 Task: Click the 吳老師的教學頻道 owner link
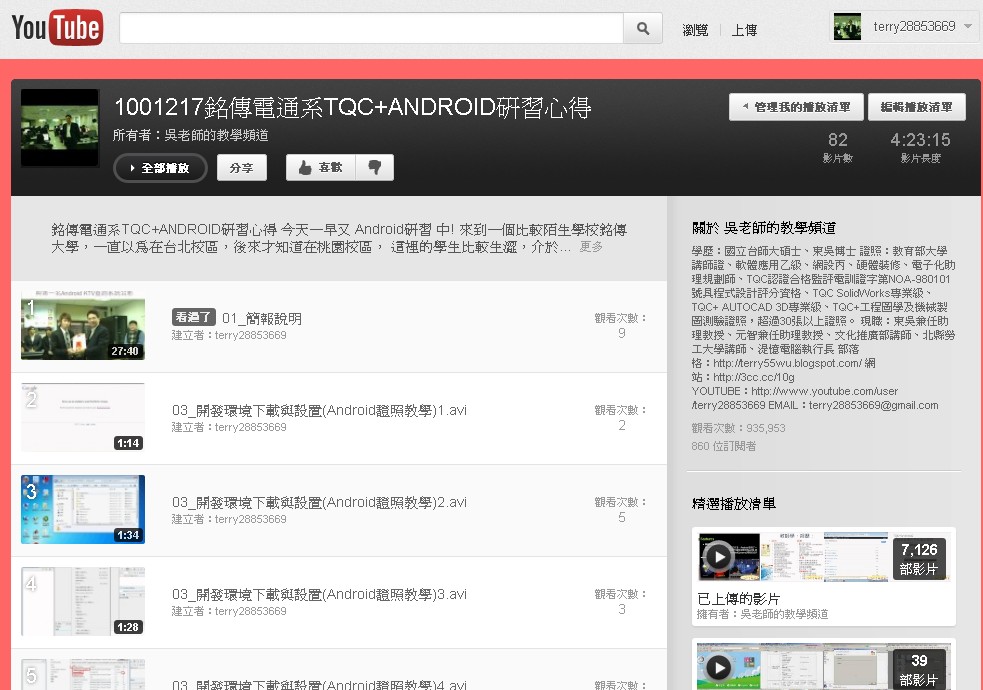(216, 135)
